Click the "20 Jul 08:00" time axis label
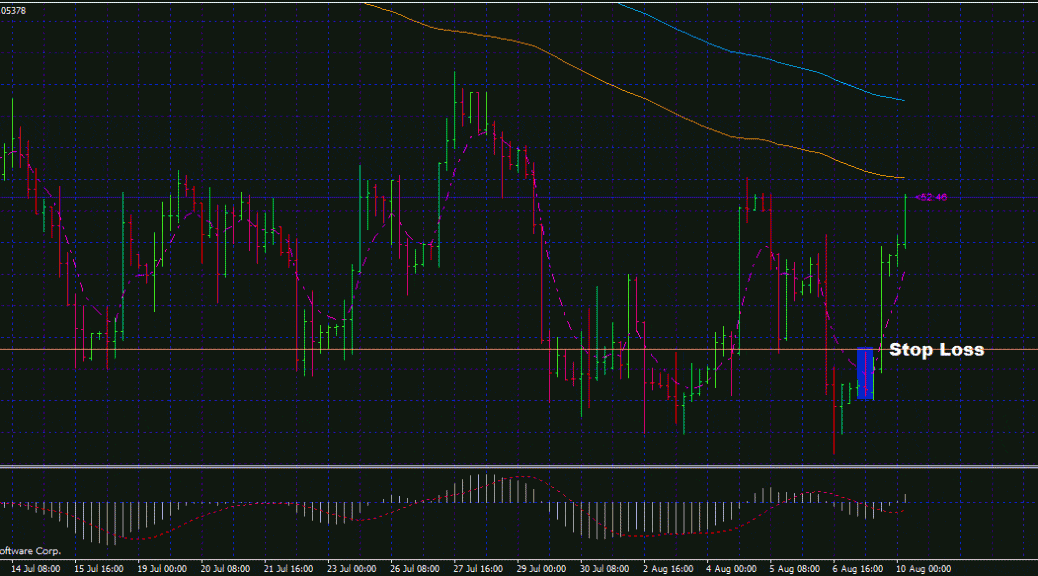Viewport: 1038px width, 576px height. click(x=225, y=569)
